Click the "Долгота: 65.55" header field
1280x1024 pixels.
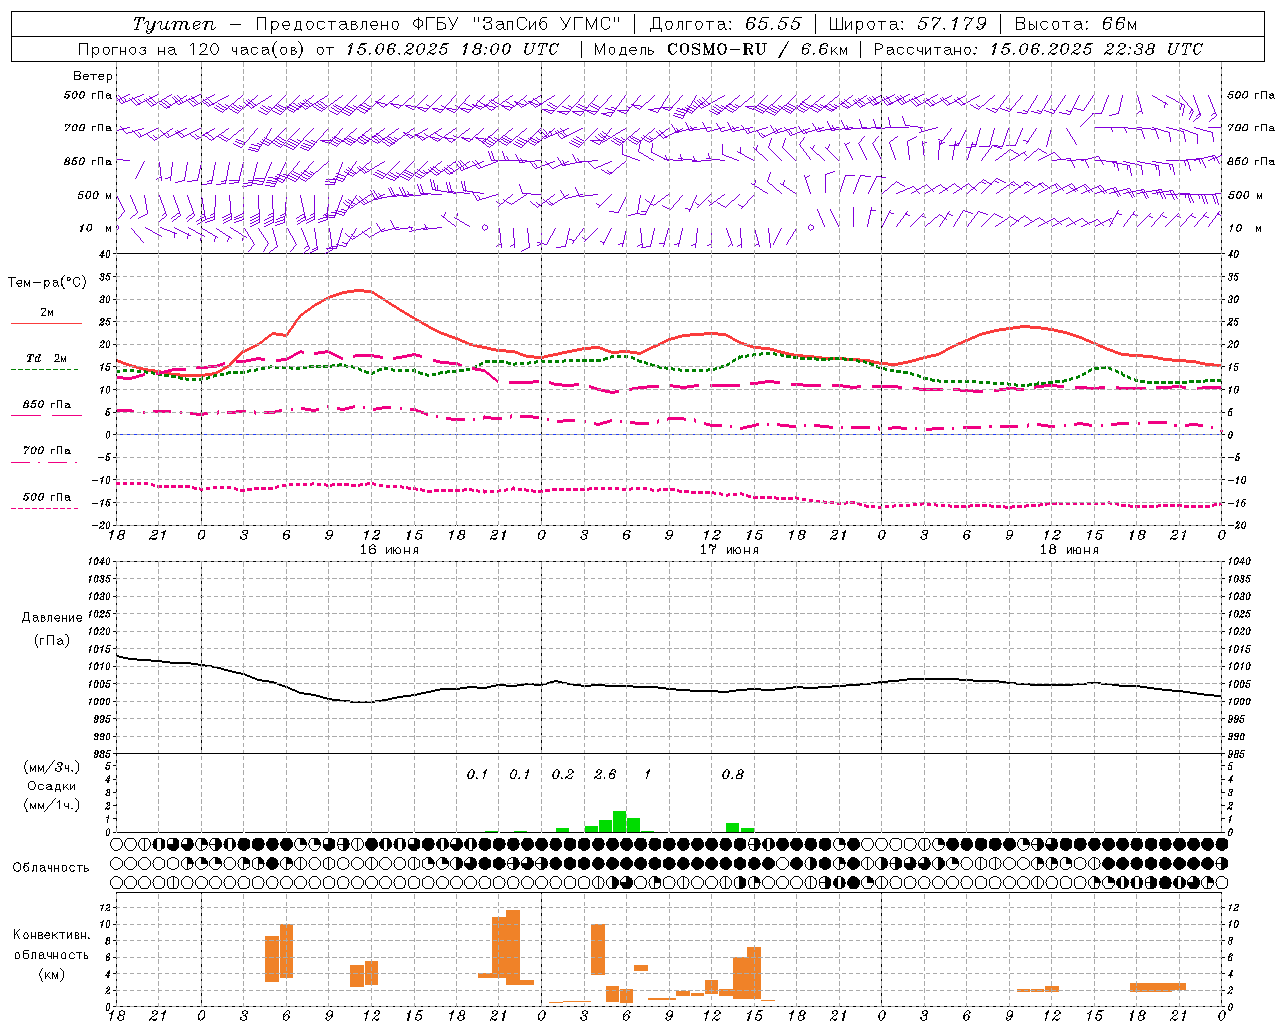pos(726,24)
